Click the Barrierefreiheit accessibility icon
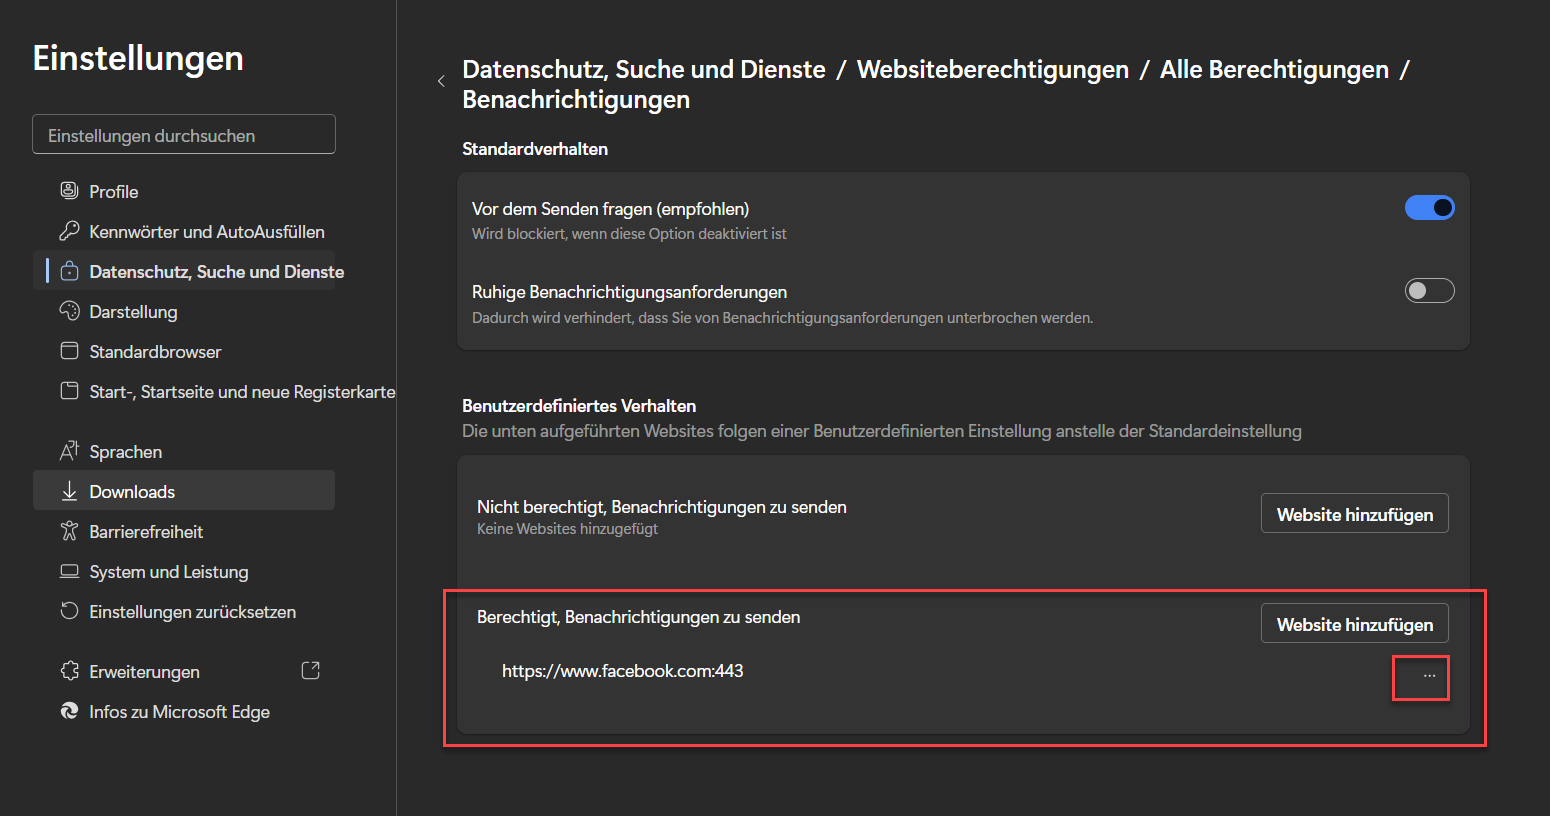This screenshot has height=816, width=1550. click(x=69, y=531)
